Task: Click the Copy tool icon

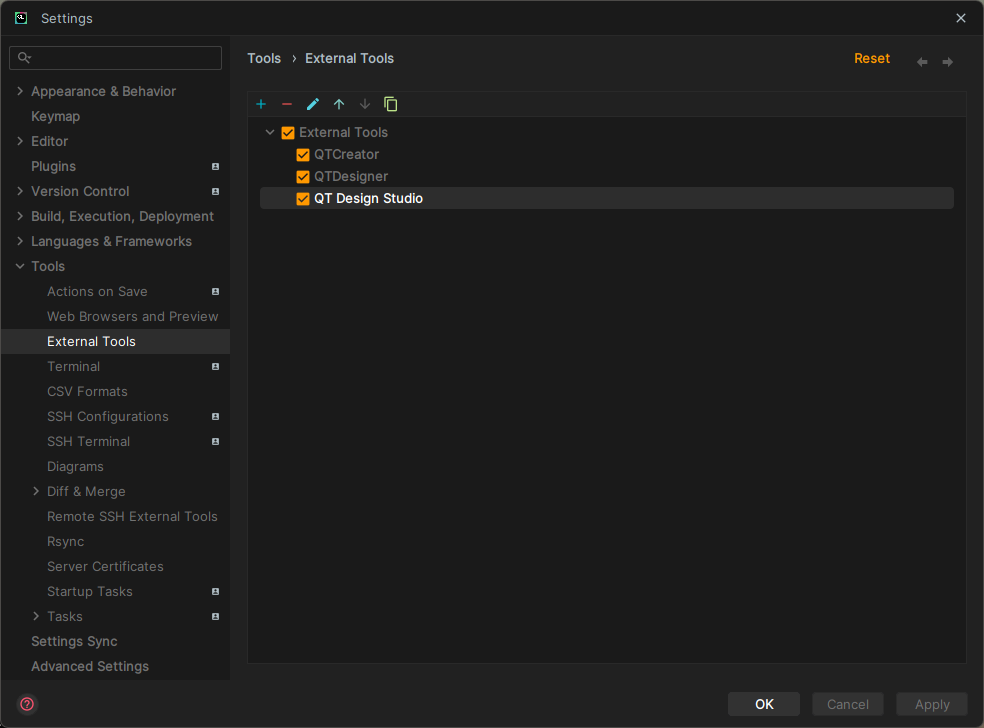Action: pos(391,104)
